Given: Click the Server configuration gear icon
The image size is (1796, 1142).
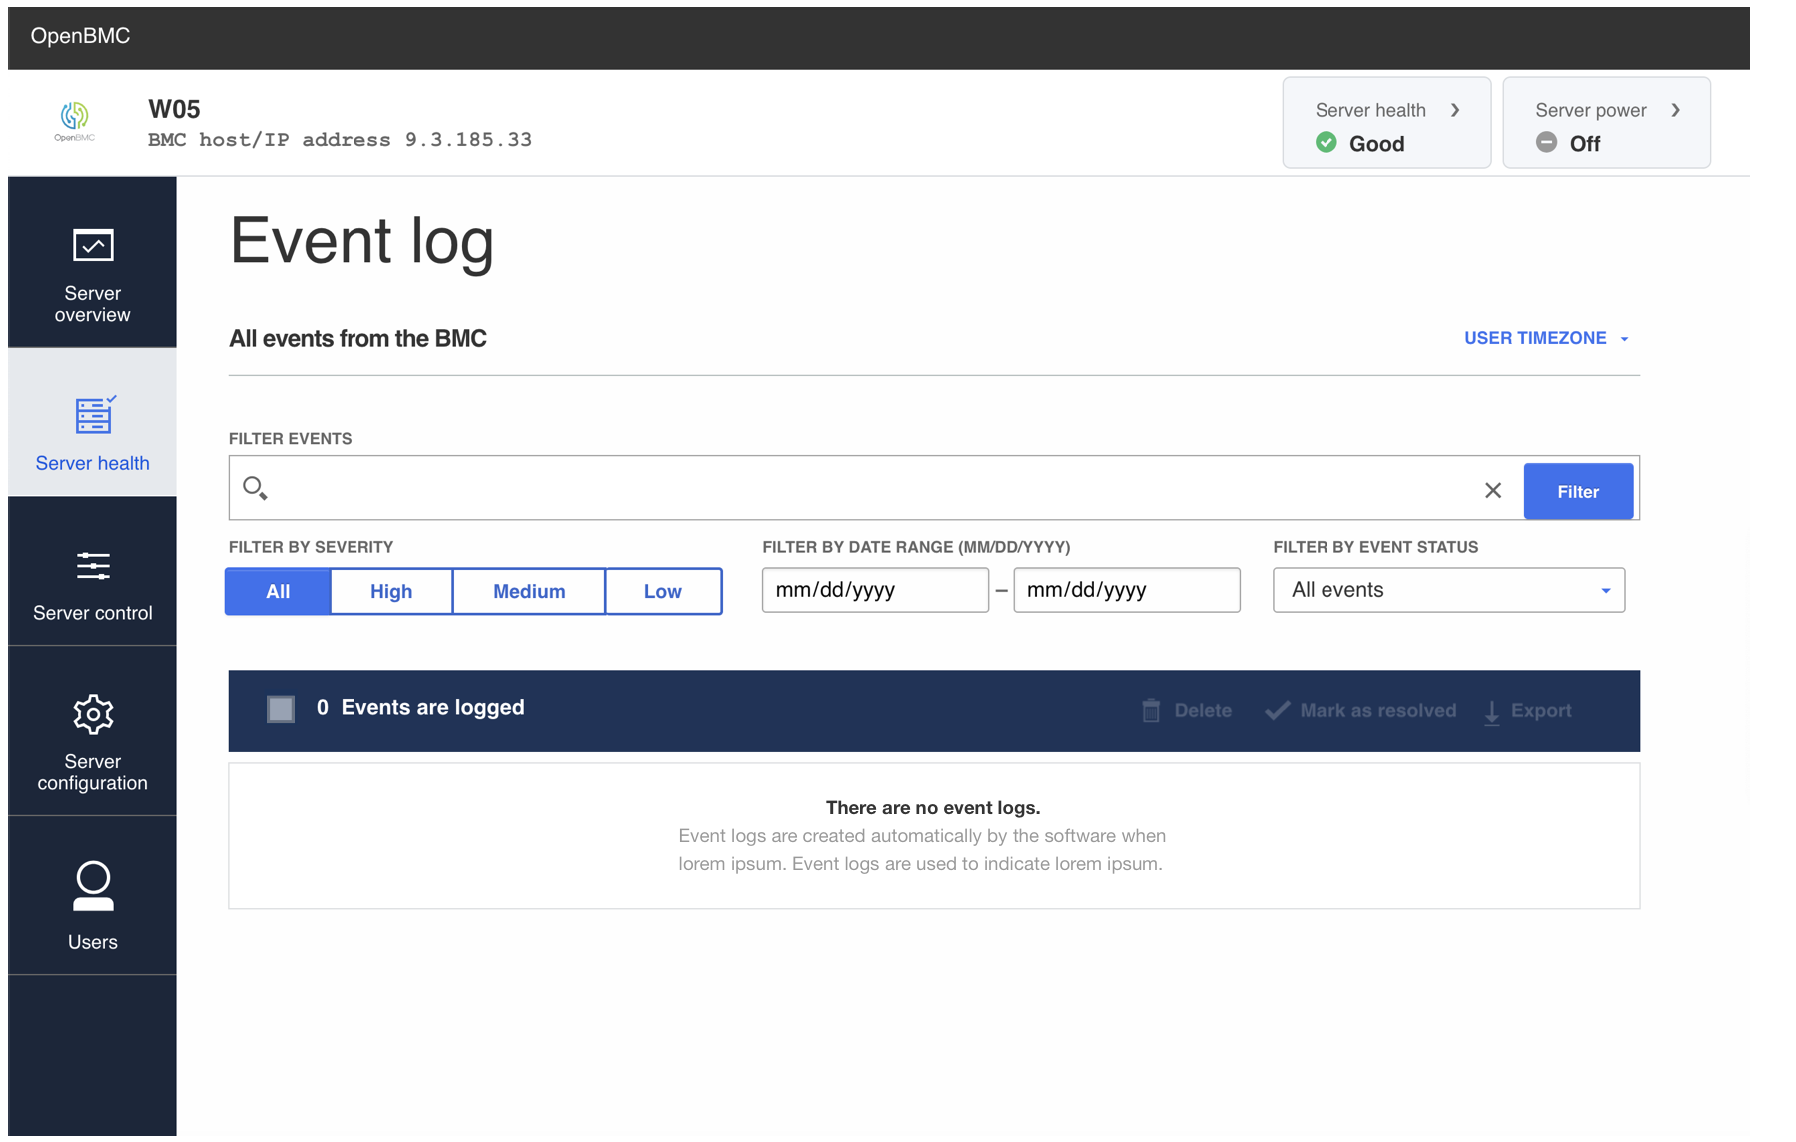Looking at the screenshot, I should 92,714.
